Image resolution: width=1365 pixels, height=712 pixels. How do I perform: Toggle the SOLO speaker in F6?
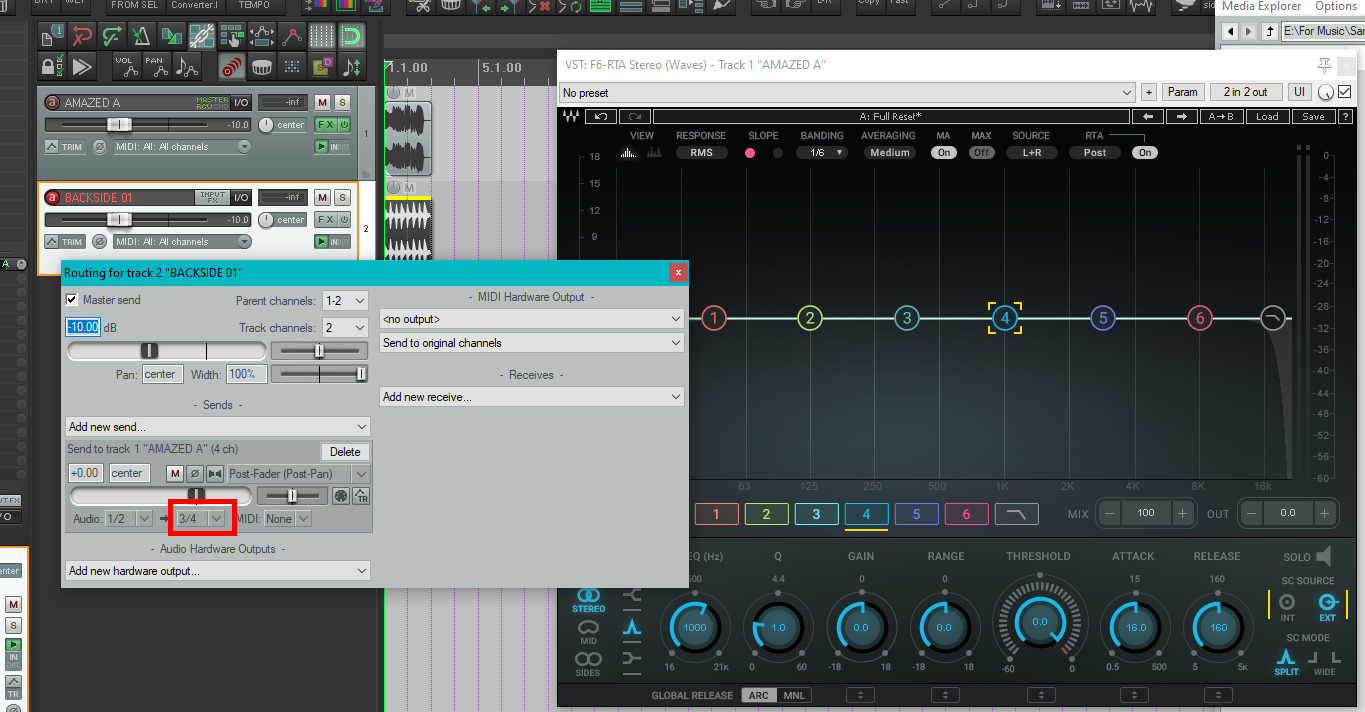1324,557
